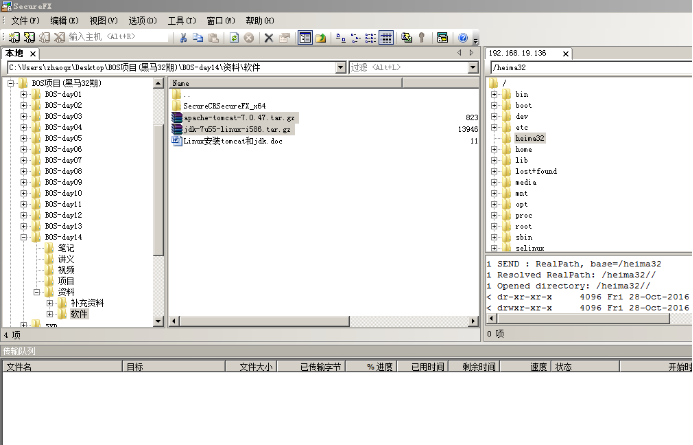Click the 文件名 transfer queue column header
Image resolution: width=693 pixels, height=445 pixels.
pos(62,366)
